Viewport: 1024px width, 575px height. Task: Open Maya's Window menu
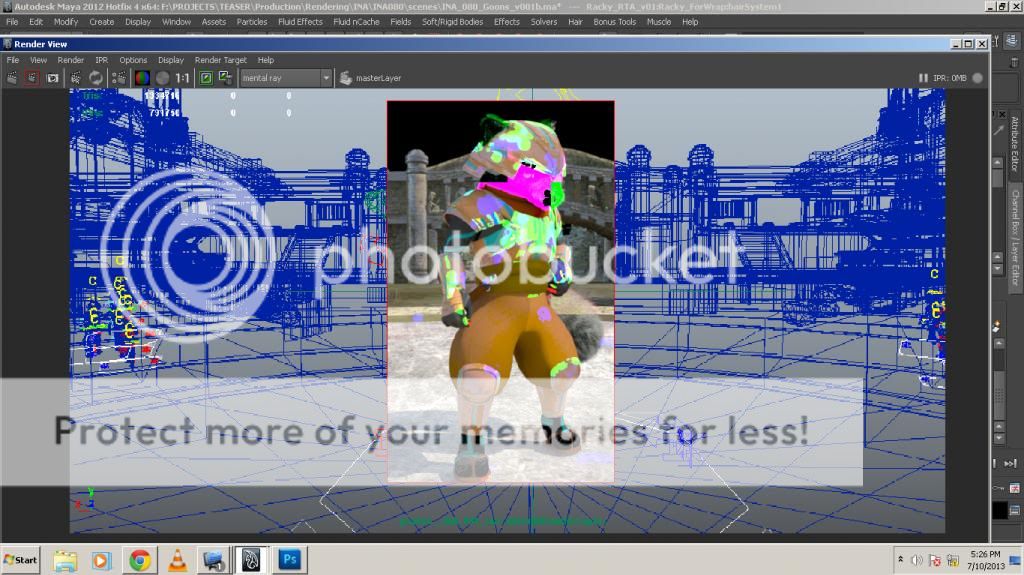point(176,22)
